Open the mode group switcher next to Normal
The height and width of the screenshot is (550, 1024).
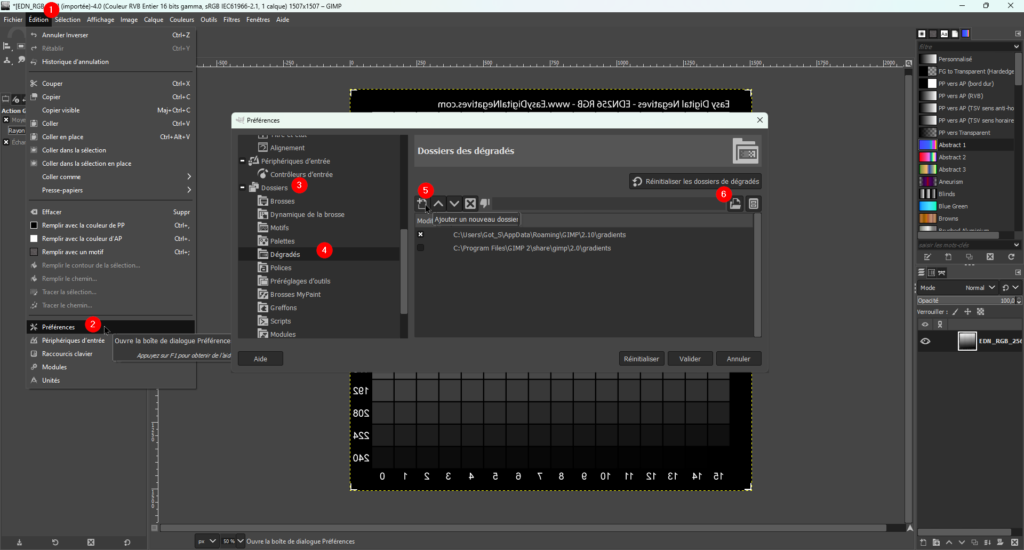coord(1010,287)
